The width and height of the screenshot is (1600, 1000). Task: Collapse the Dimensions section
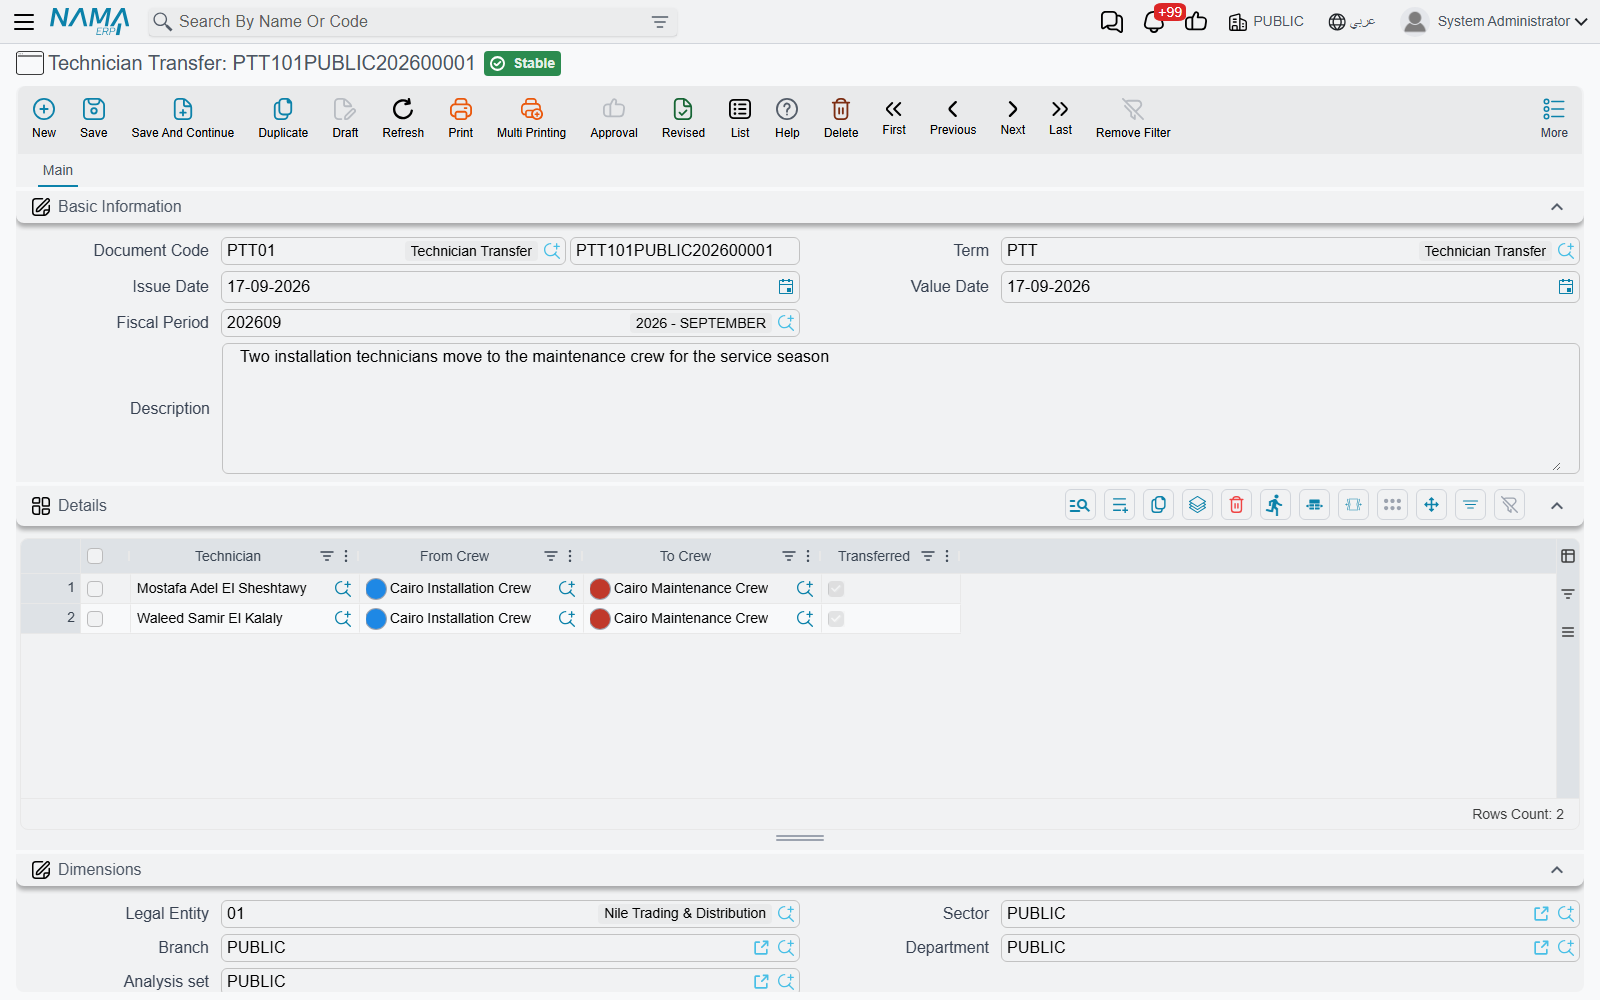(1557, 870)
